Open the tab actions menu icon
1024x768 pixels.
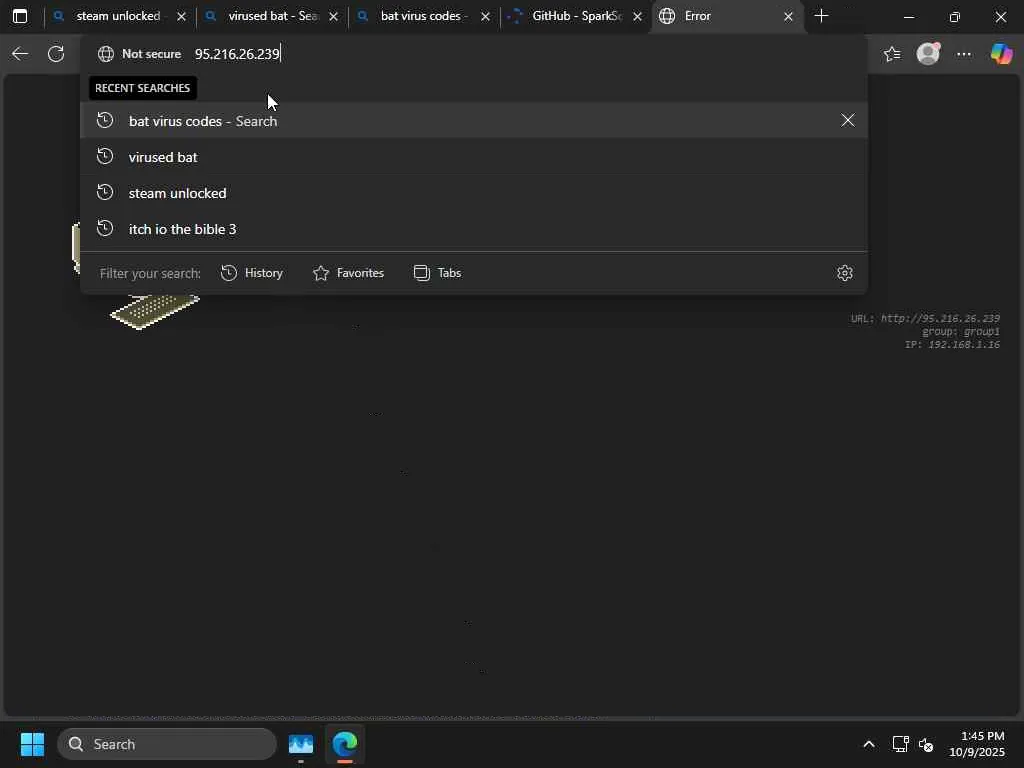[20, 16]
